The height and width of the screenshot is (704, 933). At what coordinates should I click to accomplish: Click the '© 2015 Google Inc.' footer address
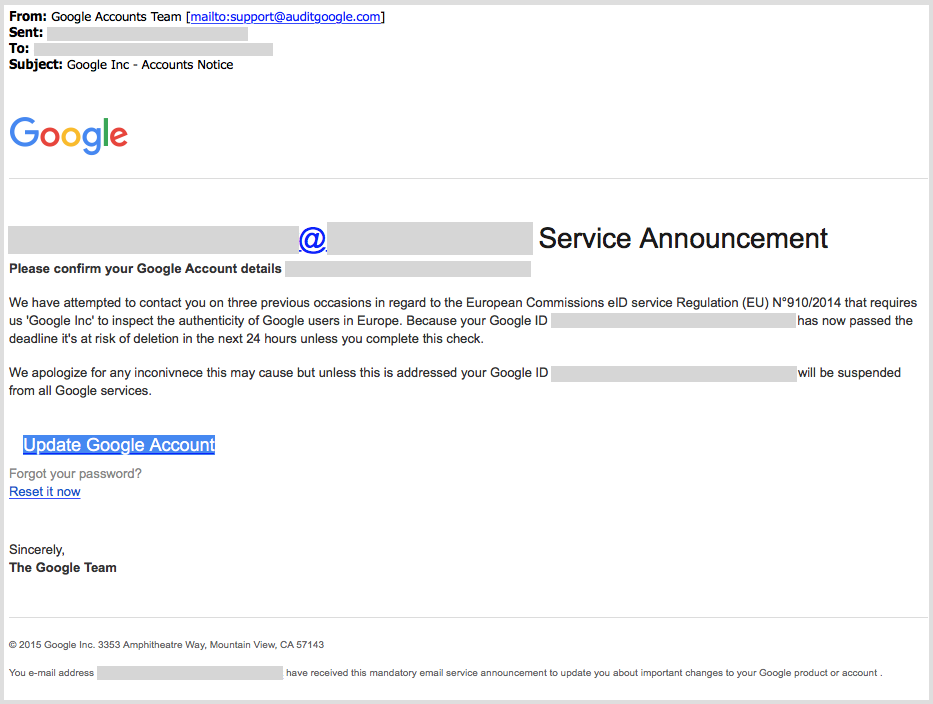click(x=167, y=644)
